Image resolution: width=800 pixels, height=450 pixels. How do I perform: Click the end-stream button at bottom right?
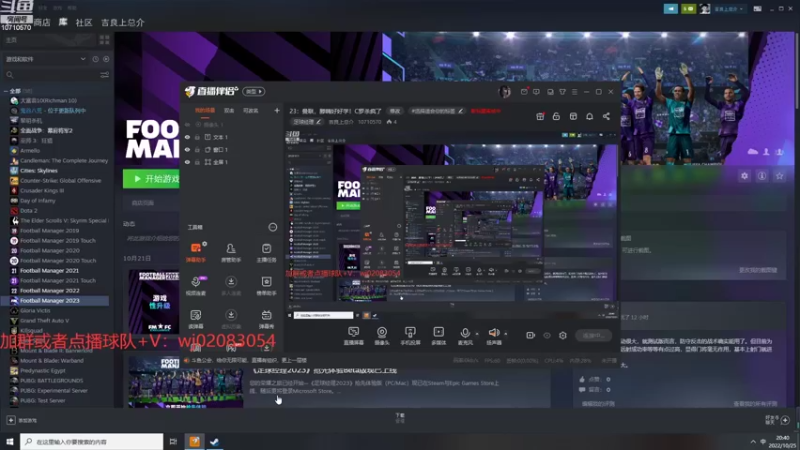click(593, 335)
